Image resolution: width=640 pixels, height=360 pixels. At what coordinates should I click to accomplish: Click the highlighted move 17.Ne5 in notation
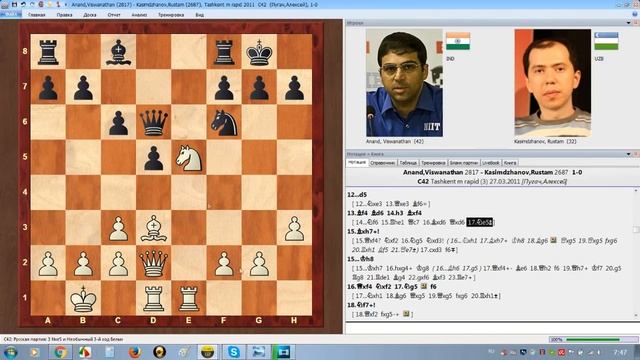(480, 222)
